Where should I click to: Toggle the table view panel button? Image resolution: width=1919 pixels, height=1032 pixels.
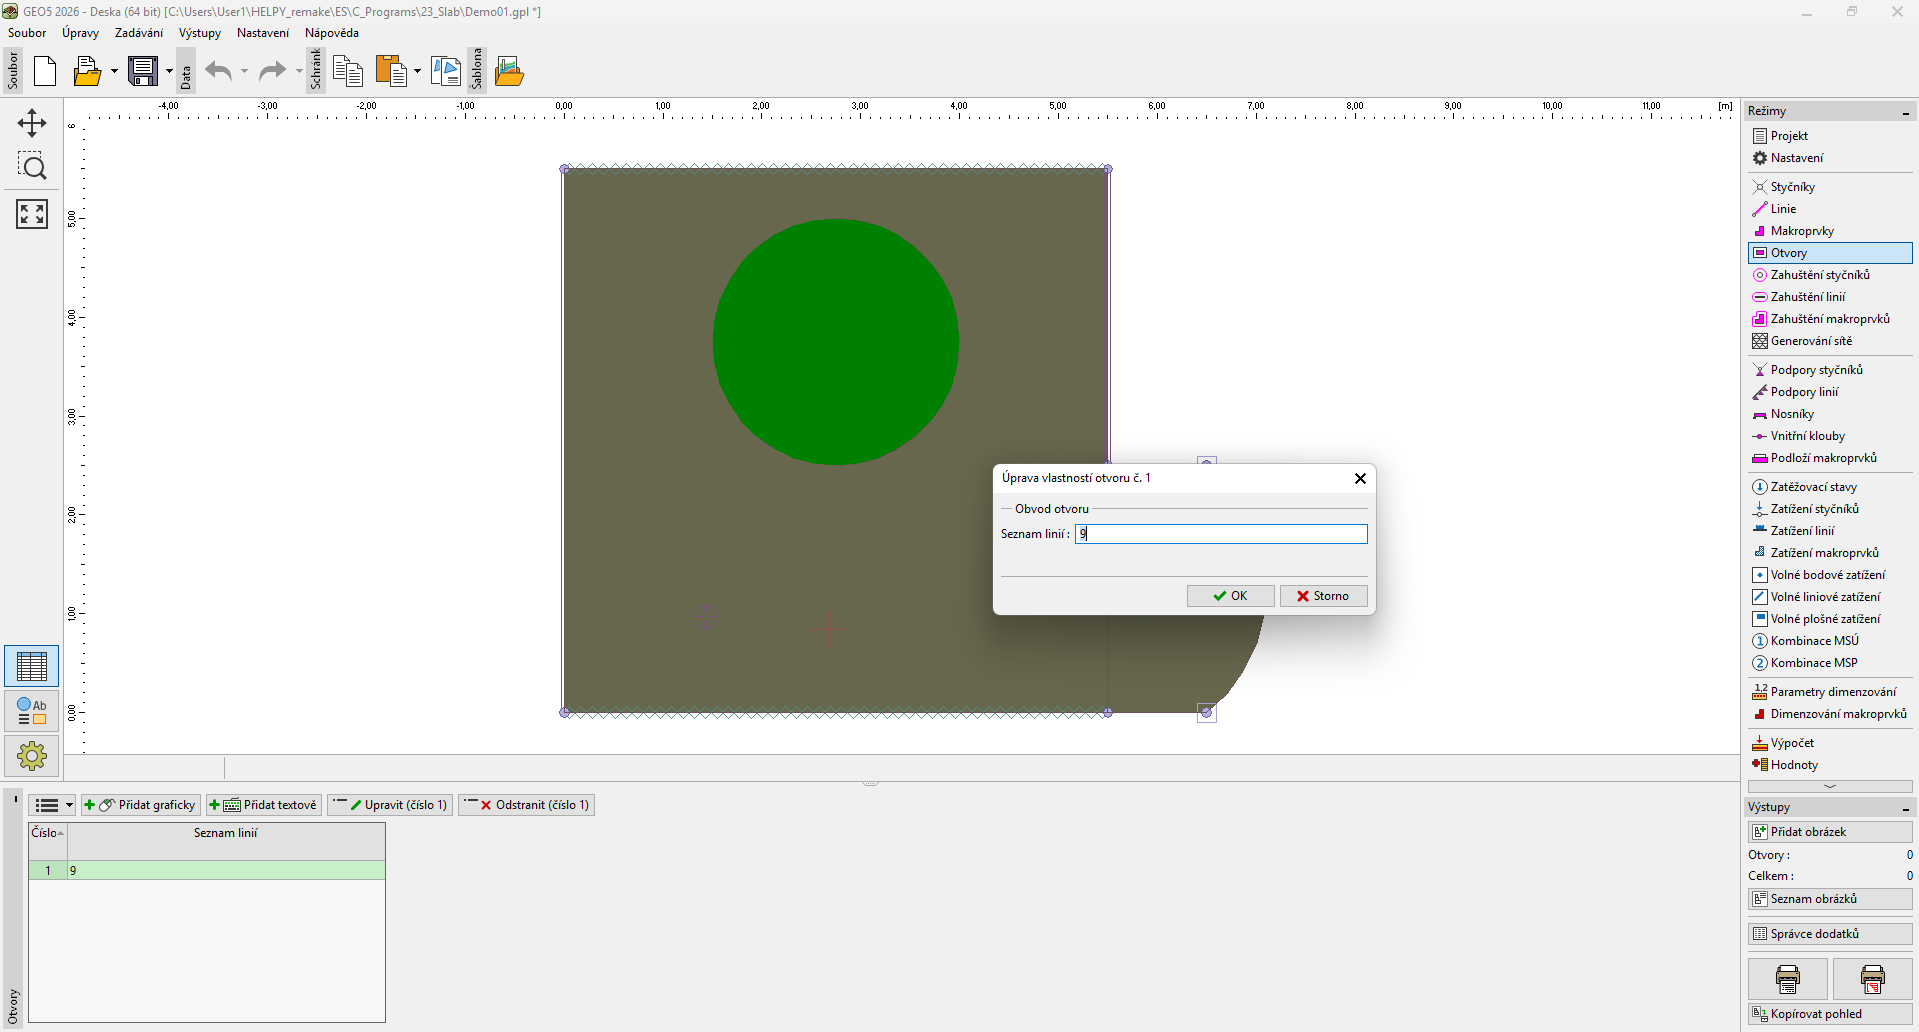click(32, 666)
